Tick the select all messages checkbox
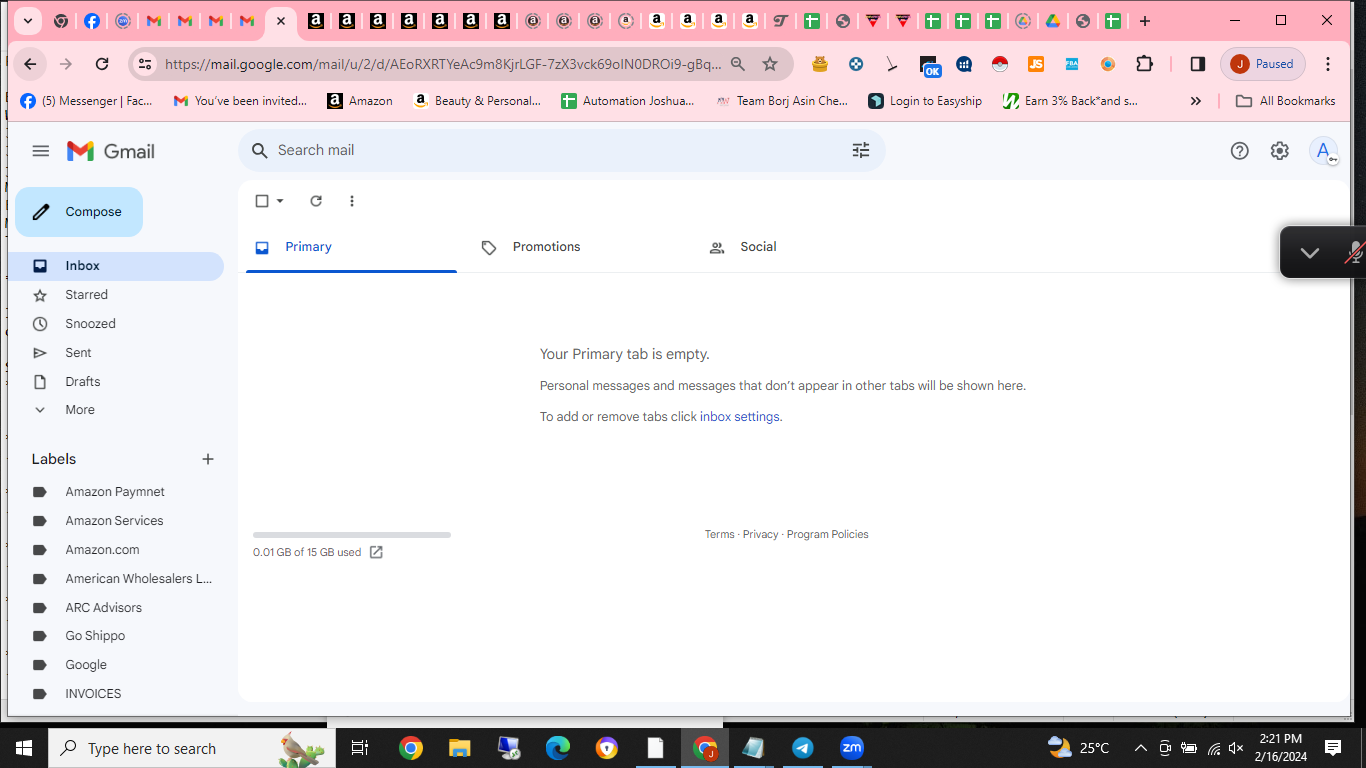The image size is (1366, 768). point(262,201)
